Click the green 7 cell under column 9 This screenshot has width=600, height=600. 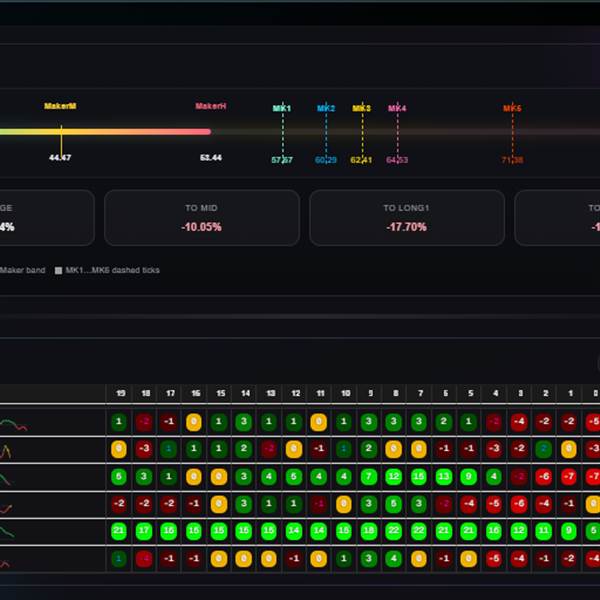click(x=369, y=477)
